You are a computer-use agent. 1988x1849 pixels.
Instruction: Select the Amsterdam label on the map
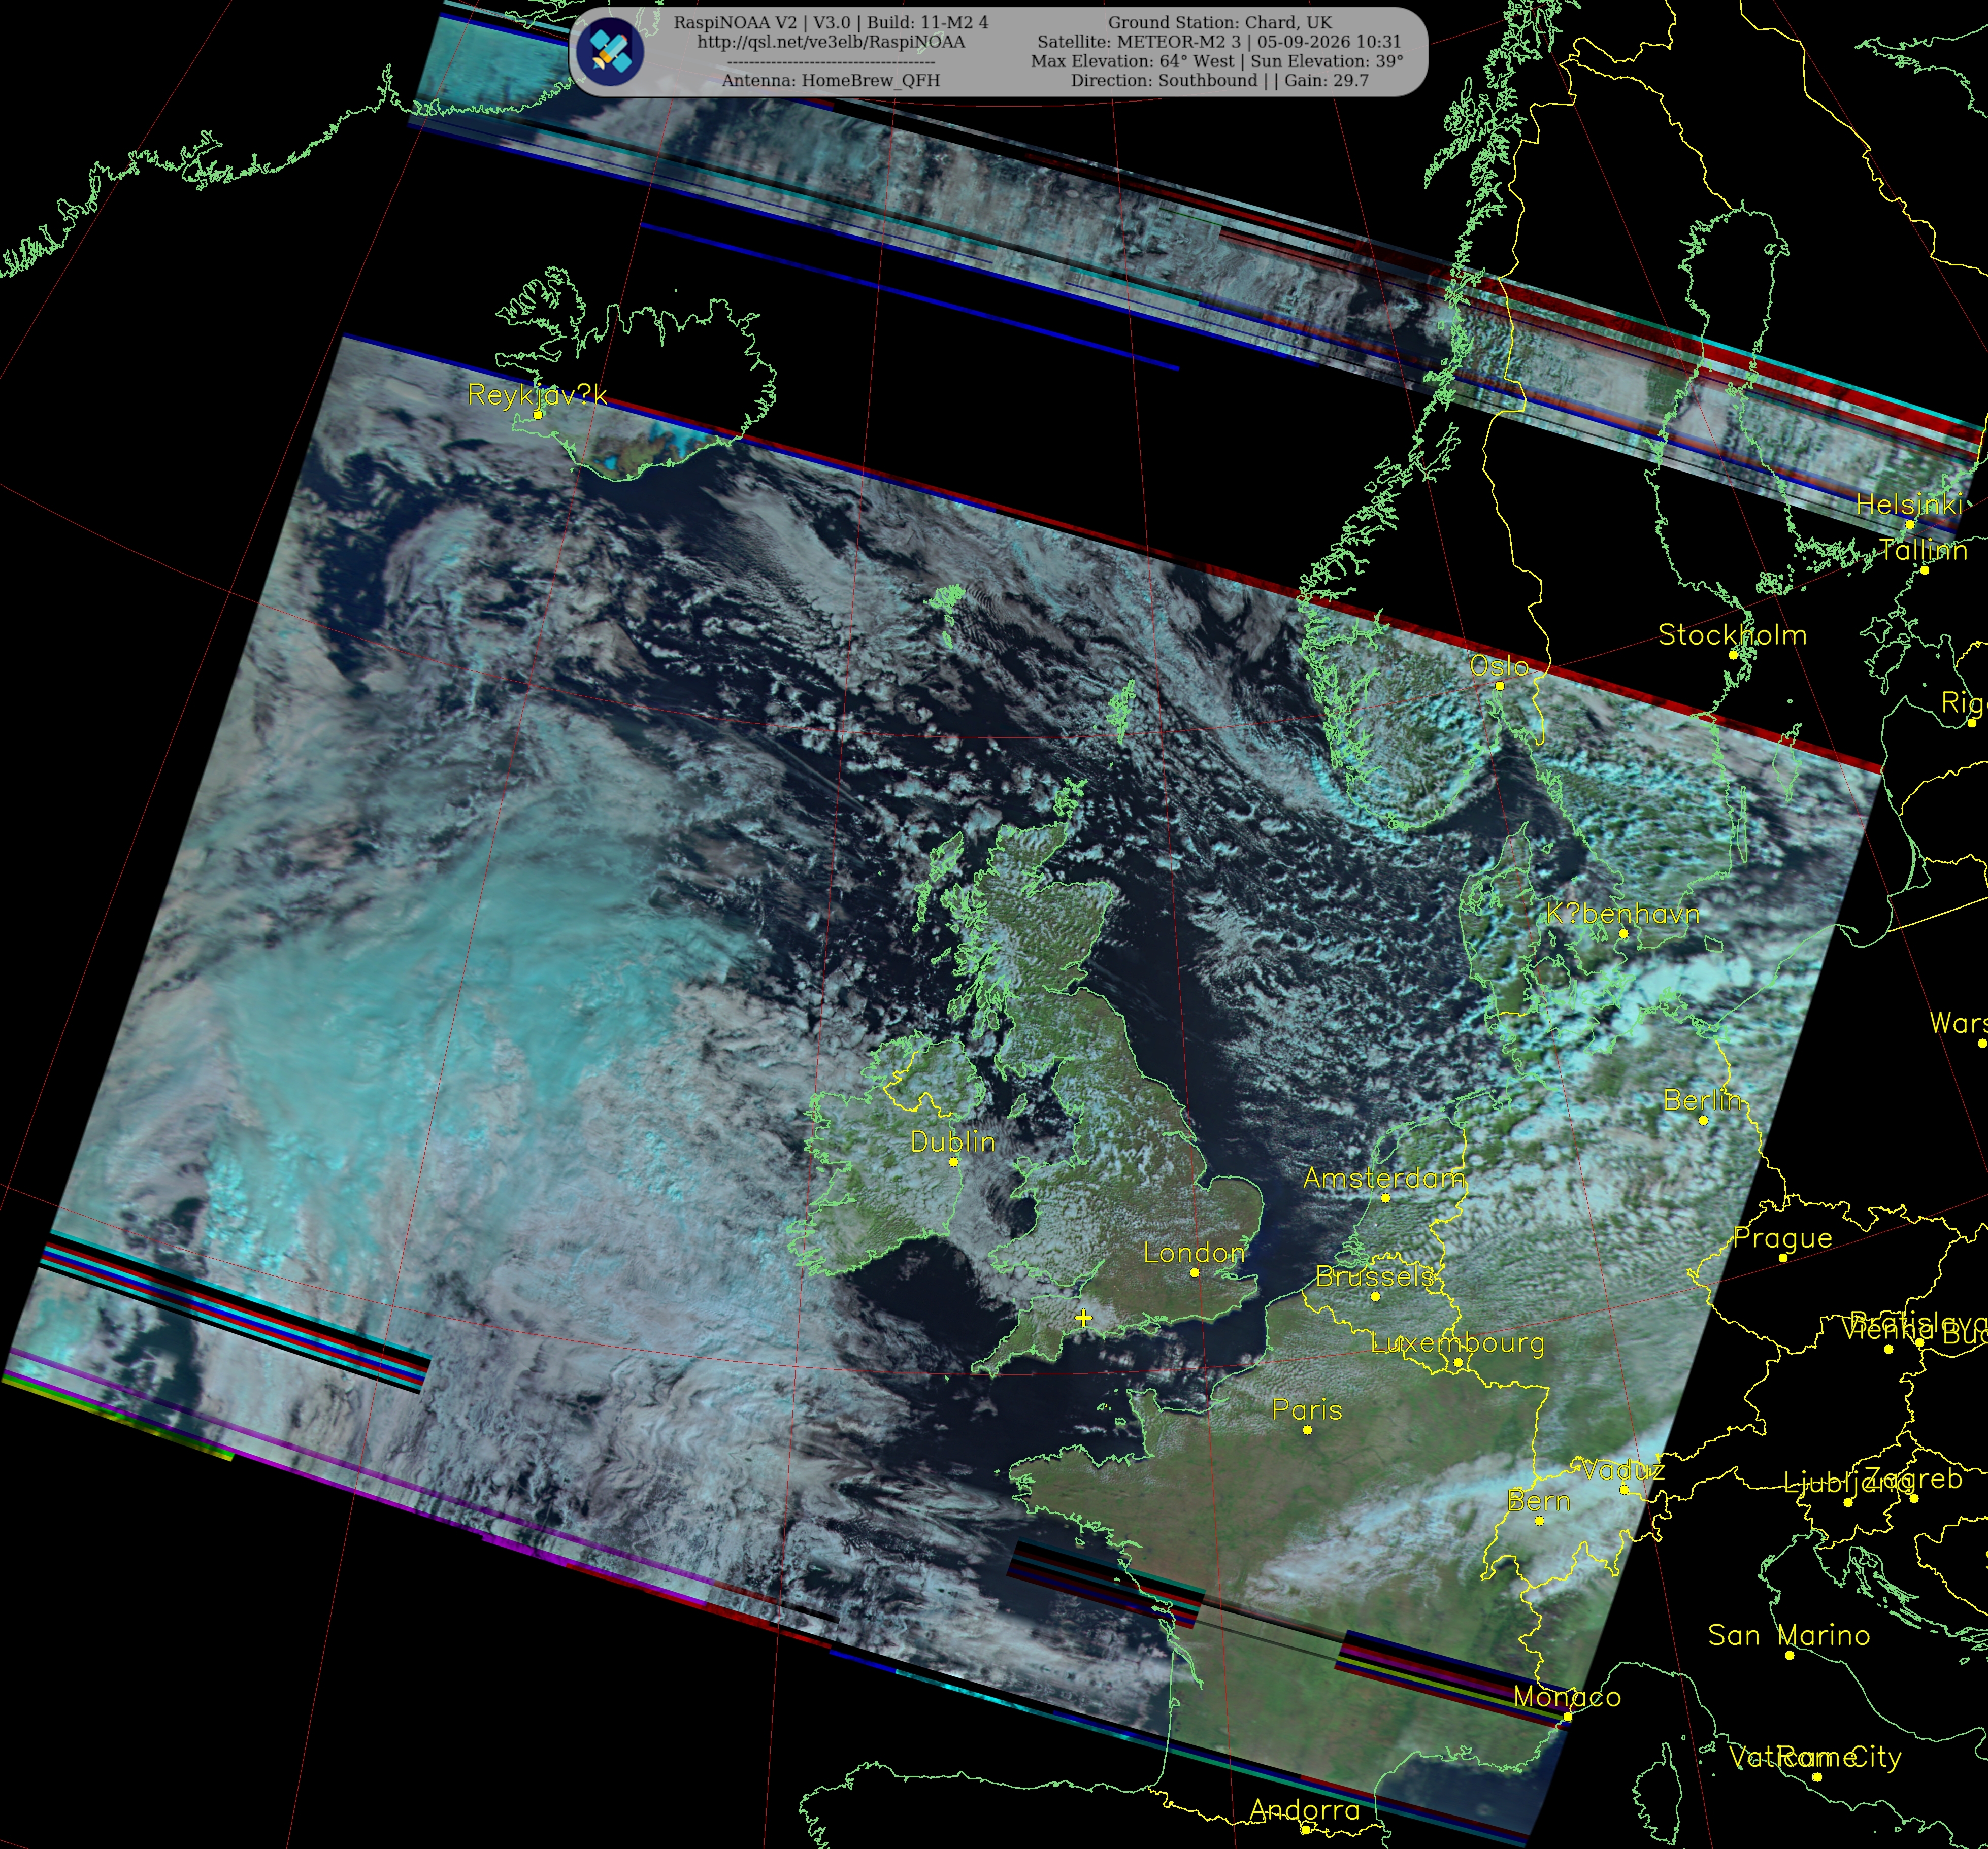point(1384,1178)
